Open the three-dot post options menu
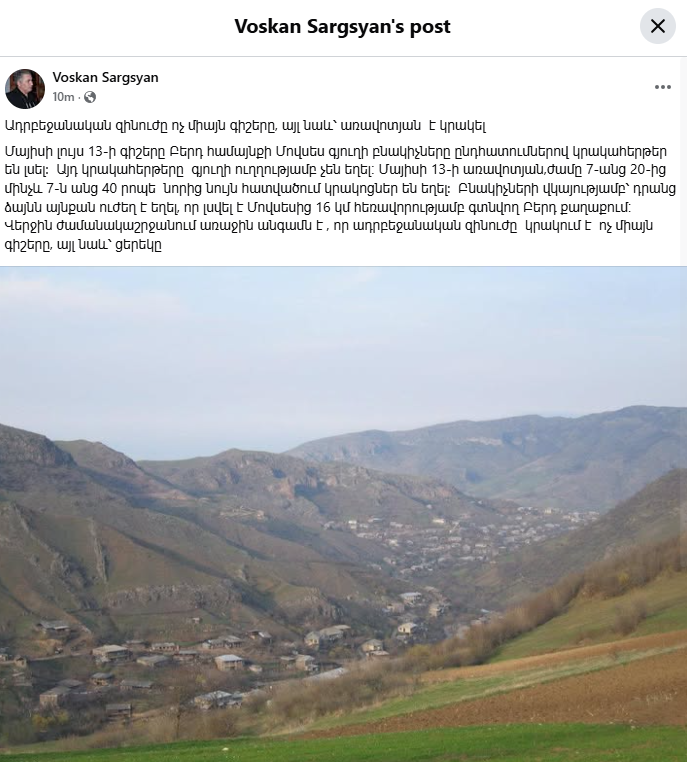The image size is (687, 762). (x=662, y=87)
